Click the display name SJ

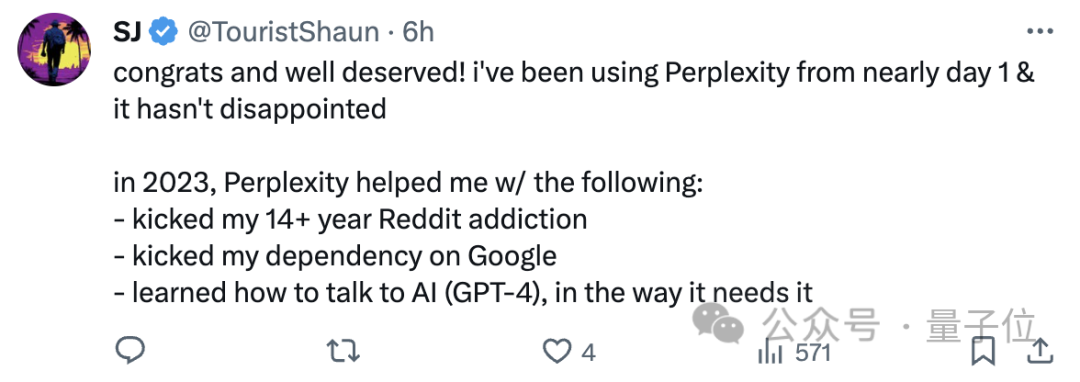[x=127, y=32]
